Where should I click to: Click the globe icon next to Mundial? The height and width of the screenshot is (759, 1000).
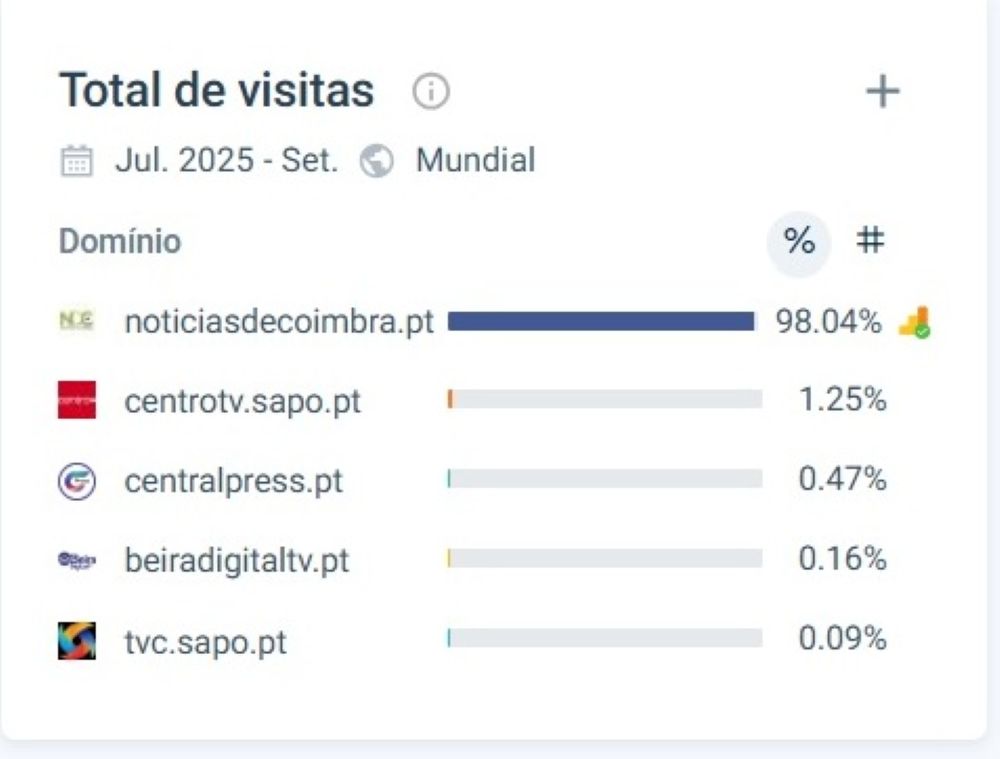(377, 161)
